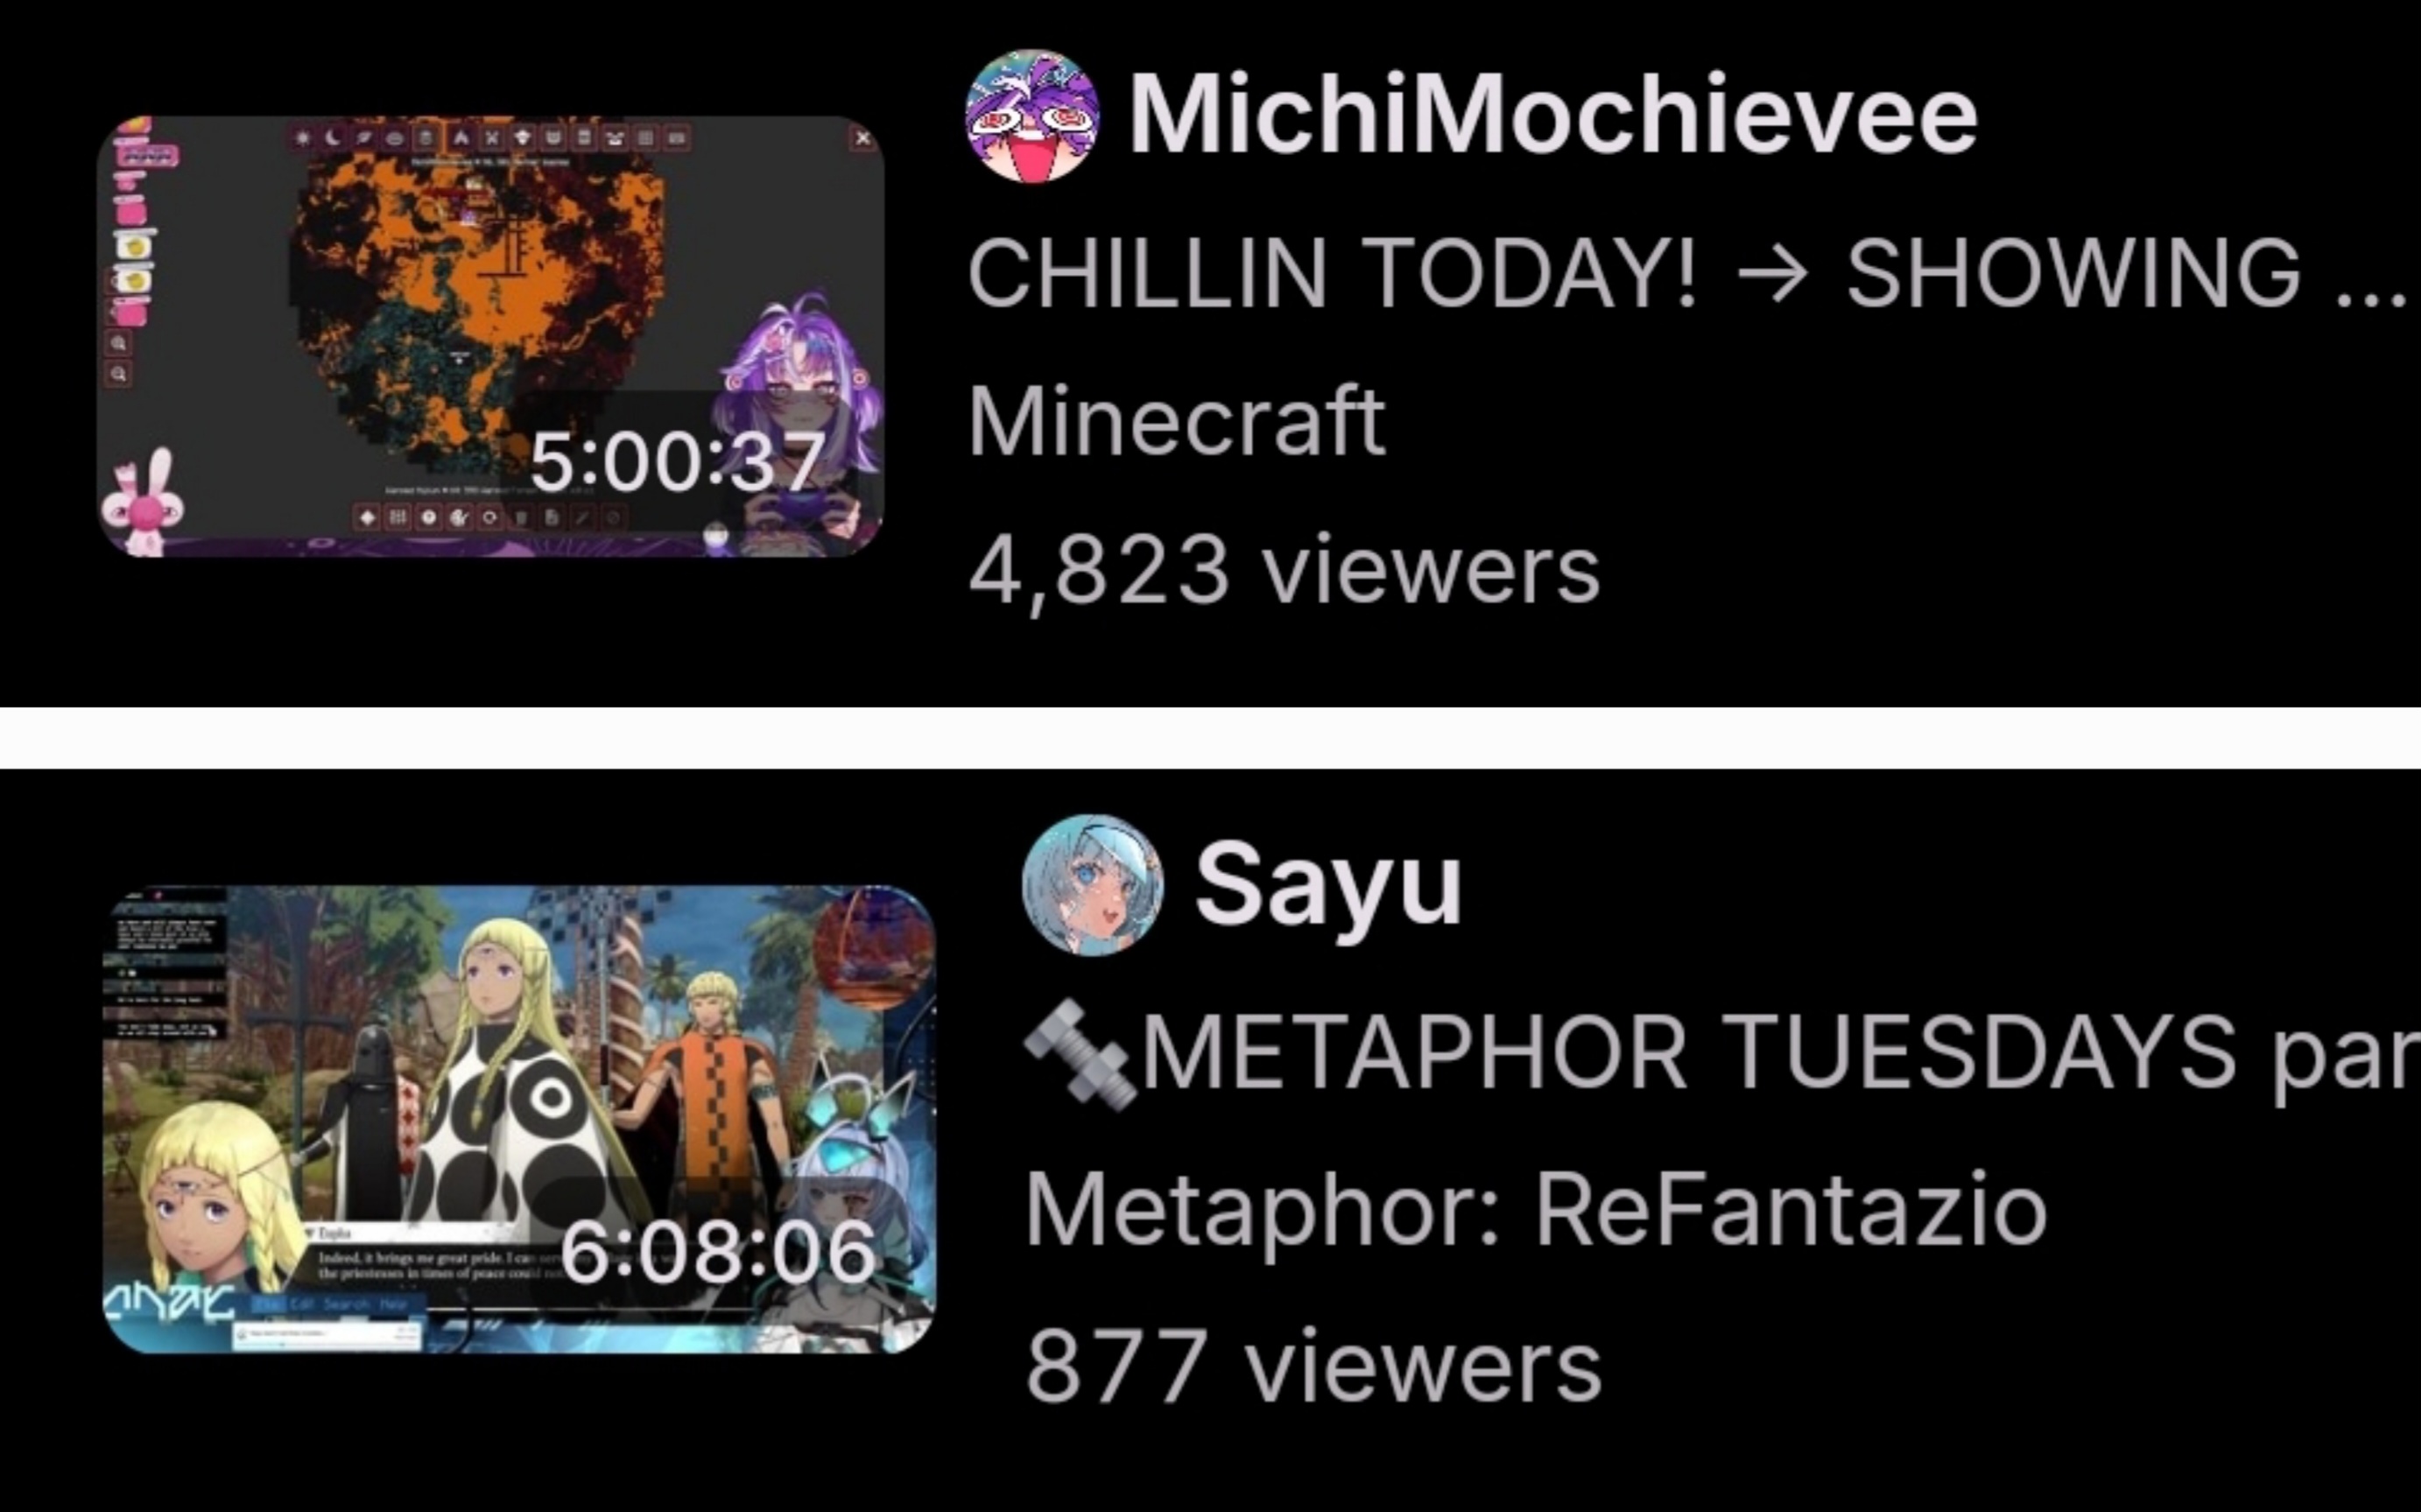The height and width of the screenshot is (1512, 2421).
Task: Click the 4,823 viewers count
Action: (x=1284, y=571)
